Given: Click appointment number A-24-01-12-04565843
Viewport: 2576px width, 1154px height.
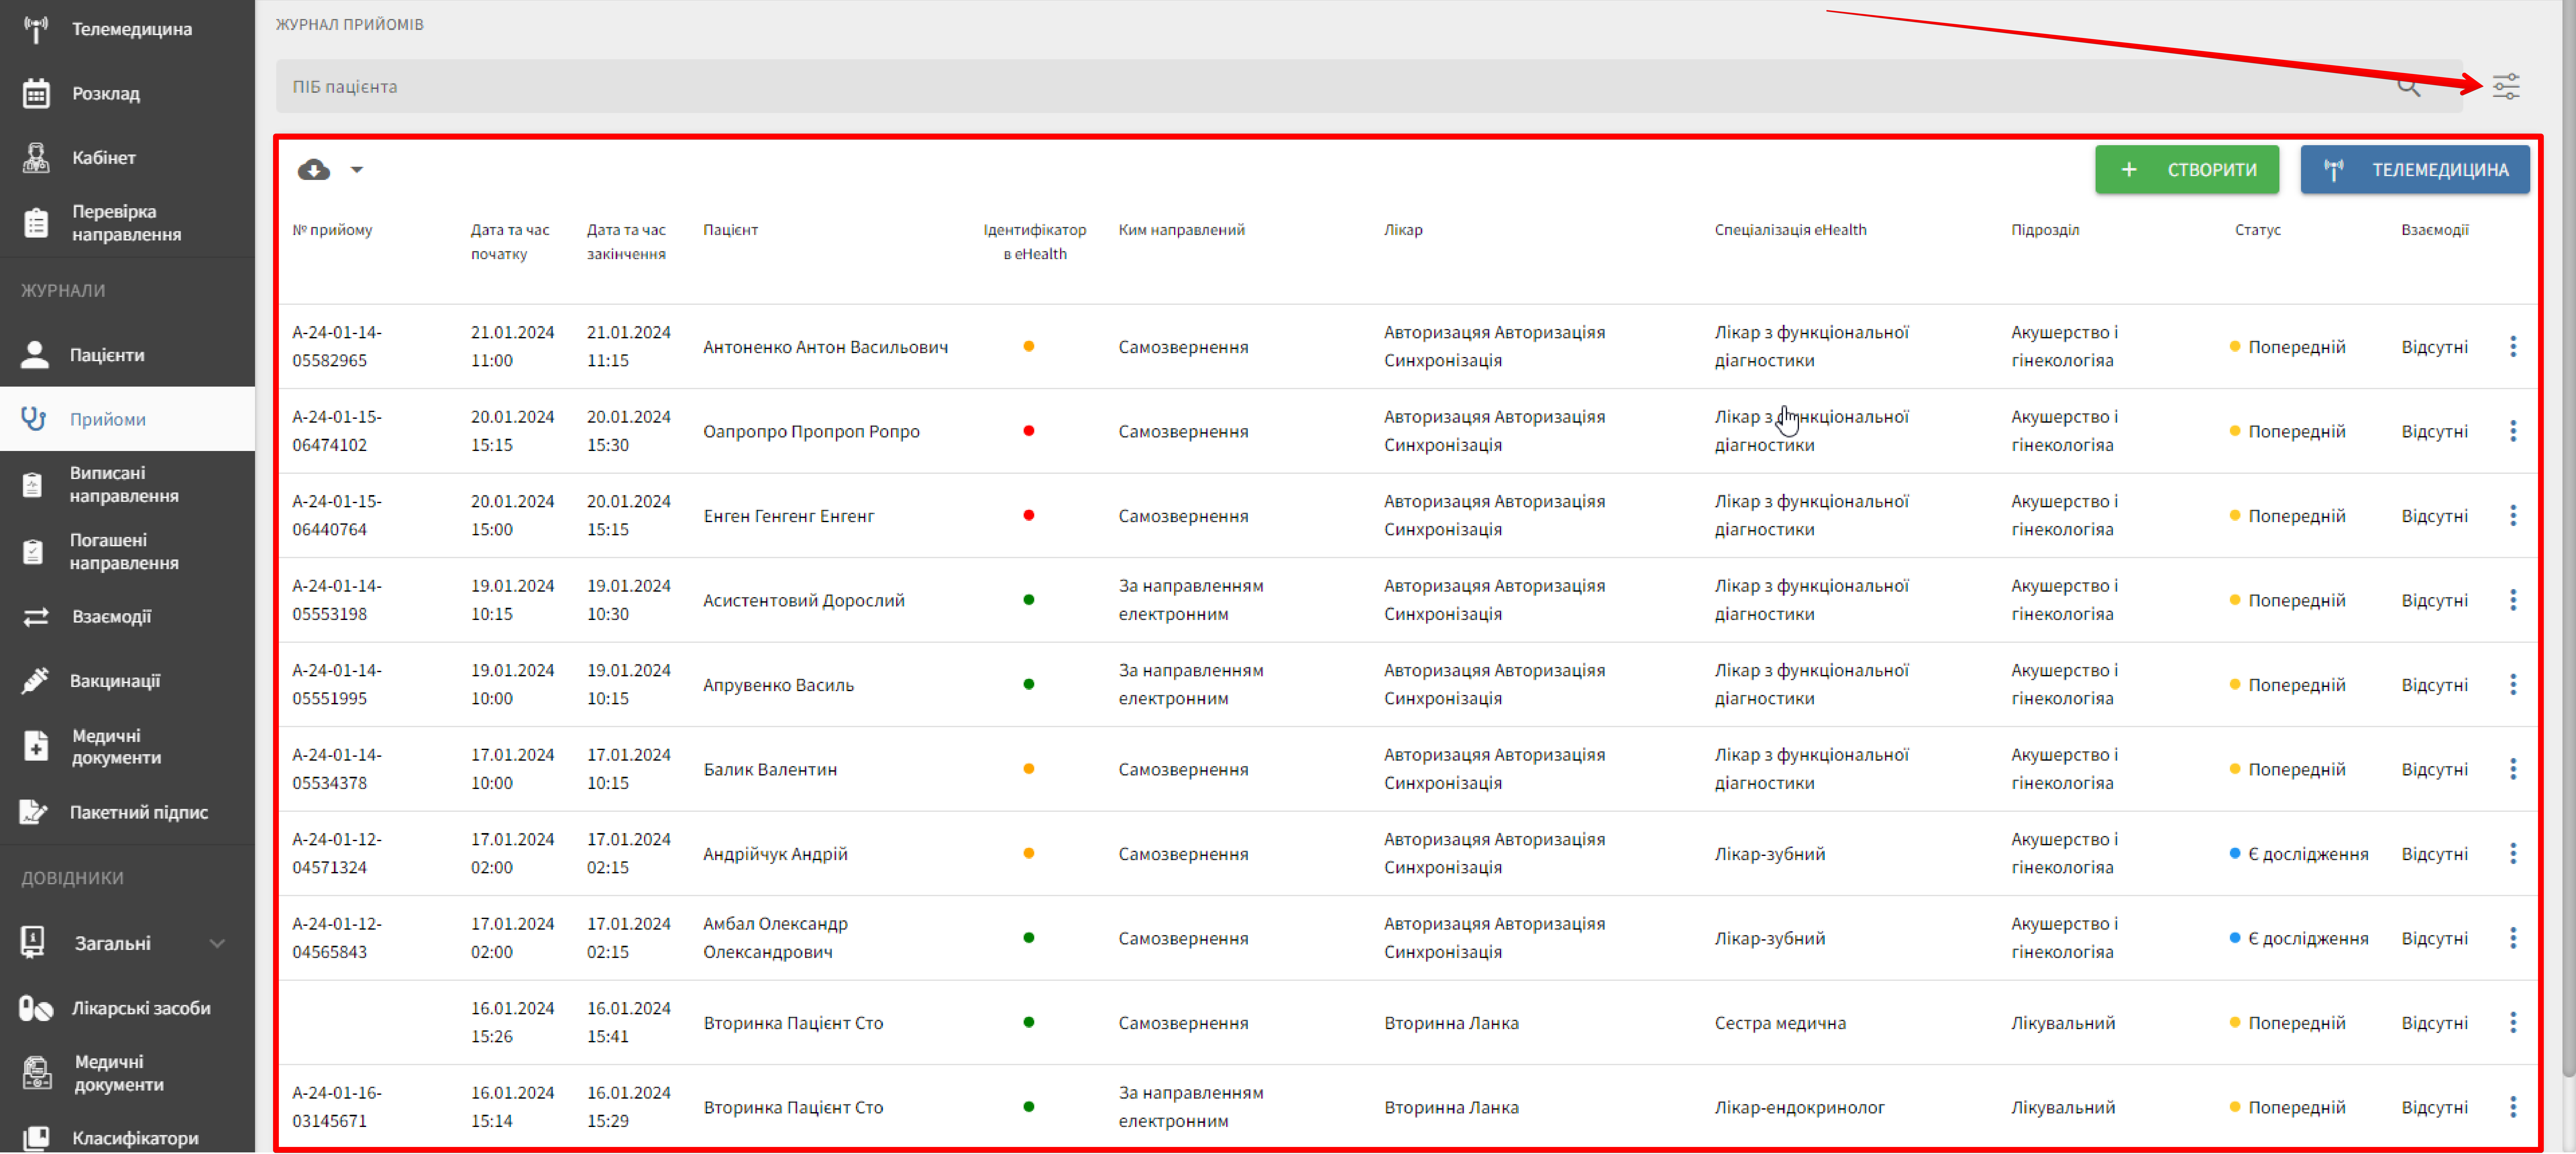Looking at the screenshot, I should coord(337,938).
